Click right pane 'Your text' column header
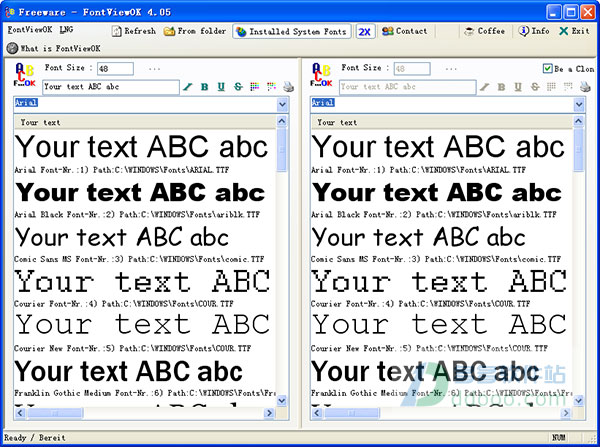This screenshot has height=447, width=600. [441, 122]
